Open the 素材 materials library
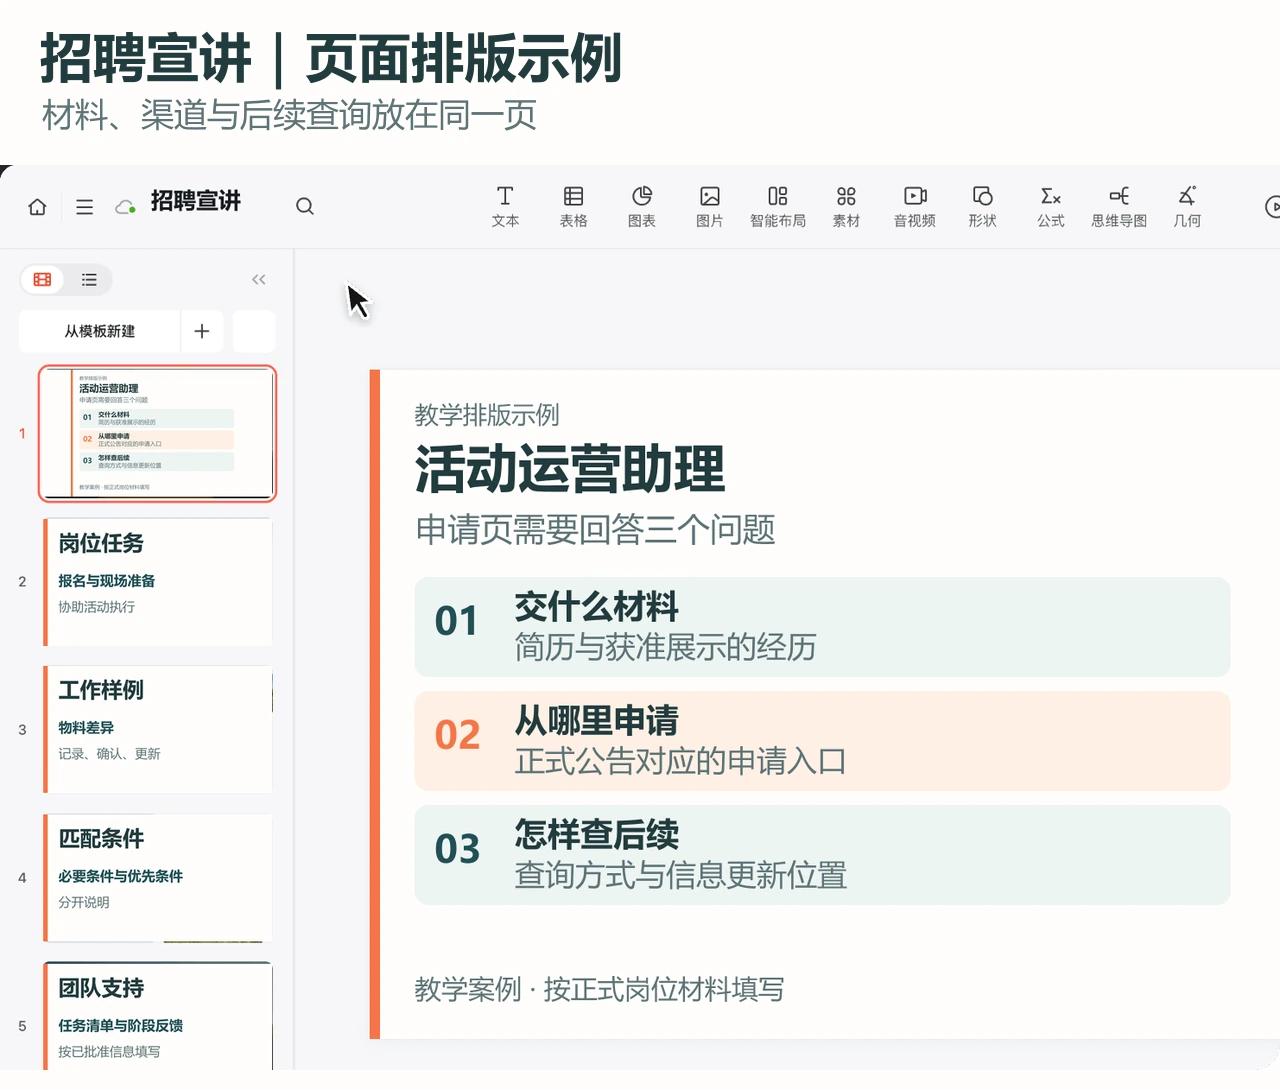 click(x=846, y=207)
